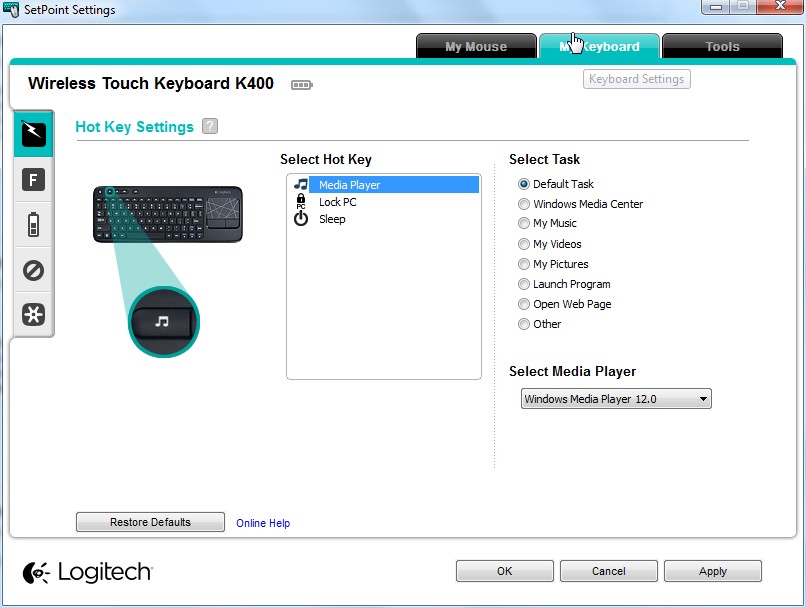Viewport: 806px width, 608px height.
Task: Choose the My Videos radio option
Action: 549,244
